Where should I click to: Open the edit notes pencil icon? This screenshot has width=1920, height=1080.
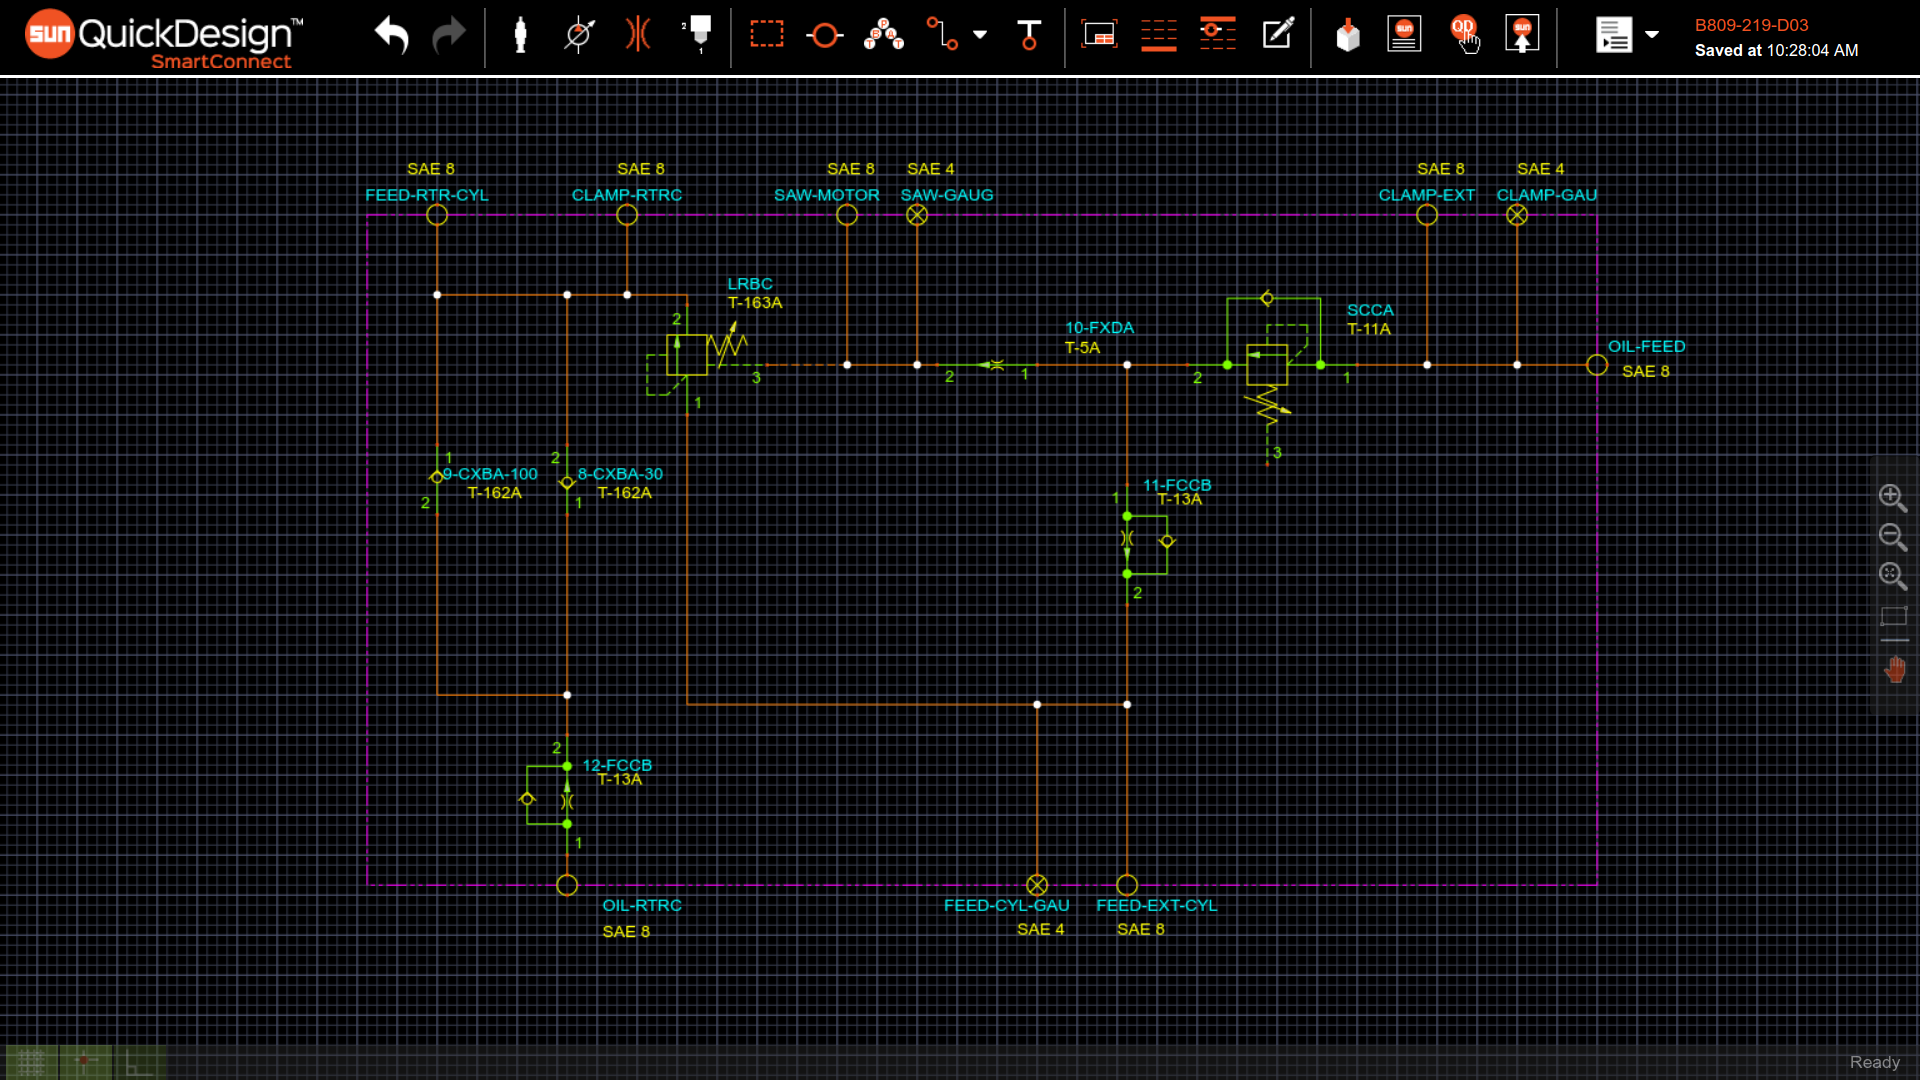point(1278,34)
